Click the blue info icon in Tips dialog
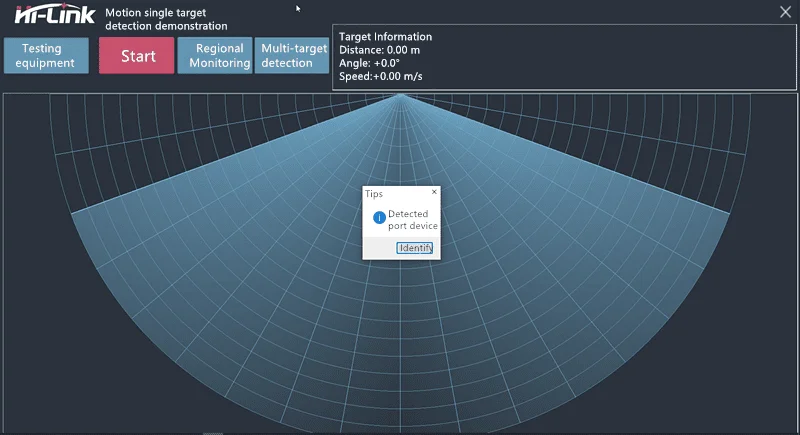The height and width of the screenshot is (435, 800). click(x=379, y=218)
